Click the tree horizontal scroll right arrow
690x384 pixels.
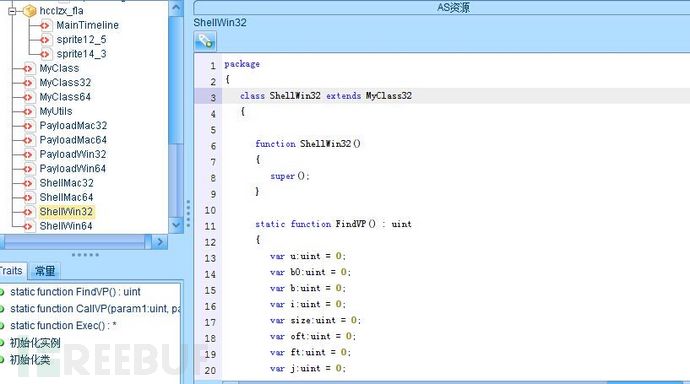[160, 242]
